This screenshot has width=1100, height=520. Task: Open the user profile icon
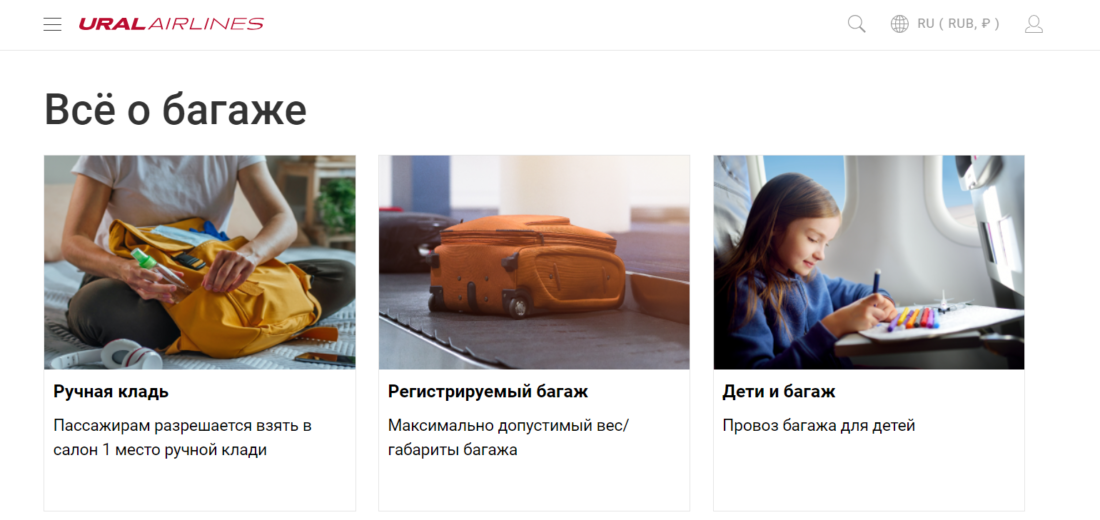point(1033,25)
